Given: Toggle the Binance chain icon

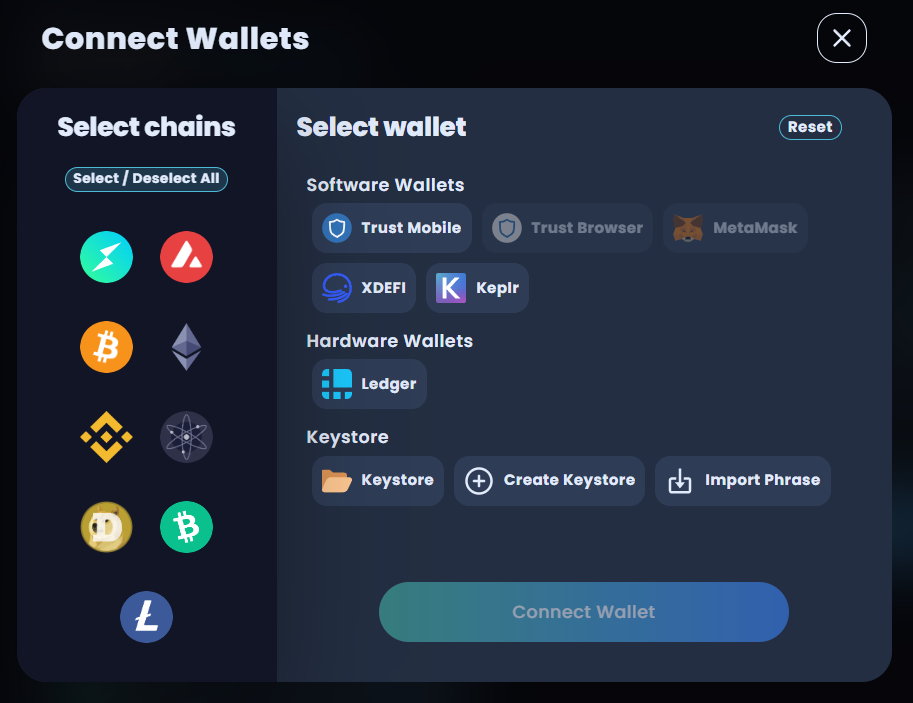Looking at the screenshot, I should point(107,437).
